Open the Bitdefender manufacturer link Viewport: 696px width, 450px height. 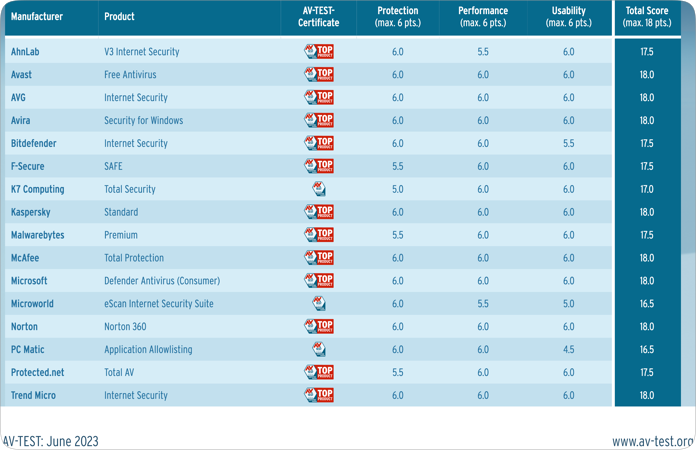tap(34, 143)
